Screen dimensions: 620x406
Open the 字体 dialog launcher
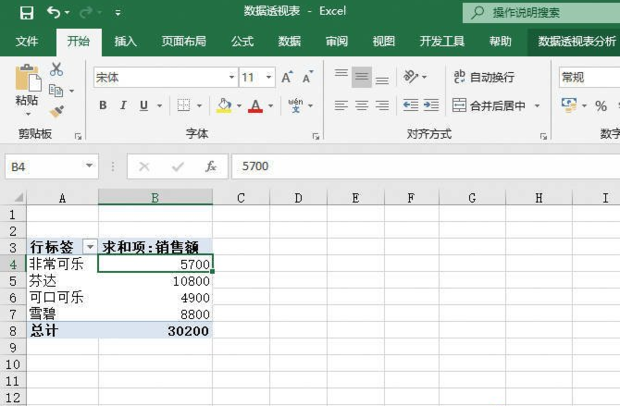point(316,136)
